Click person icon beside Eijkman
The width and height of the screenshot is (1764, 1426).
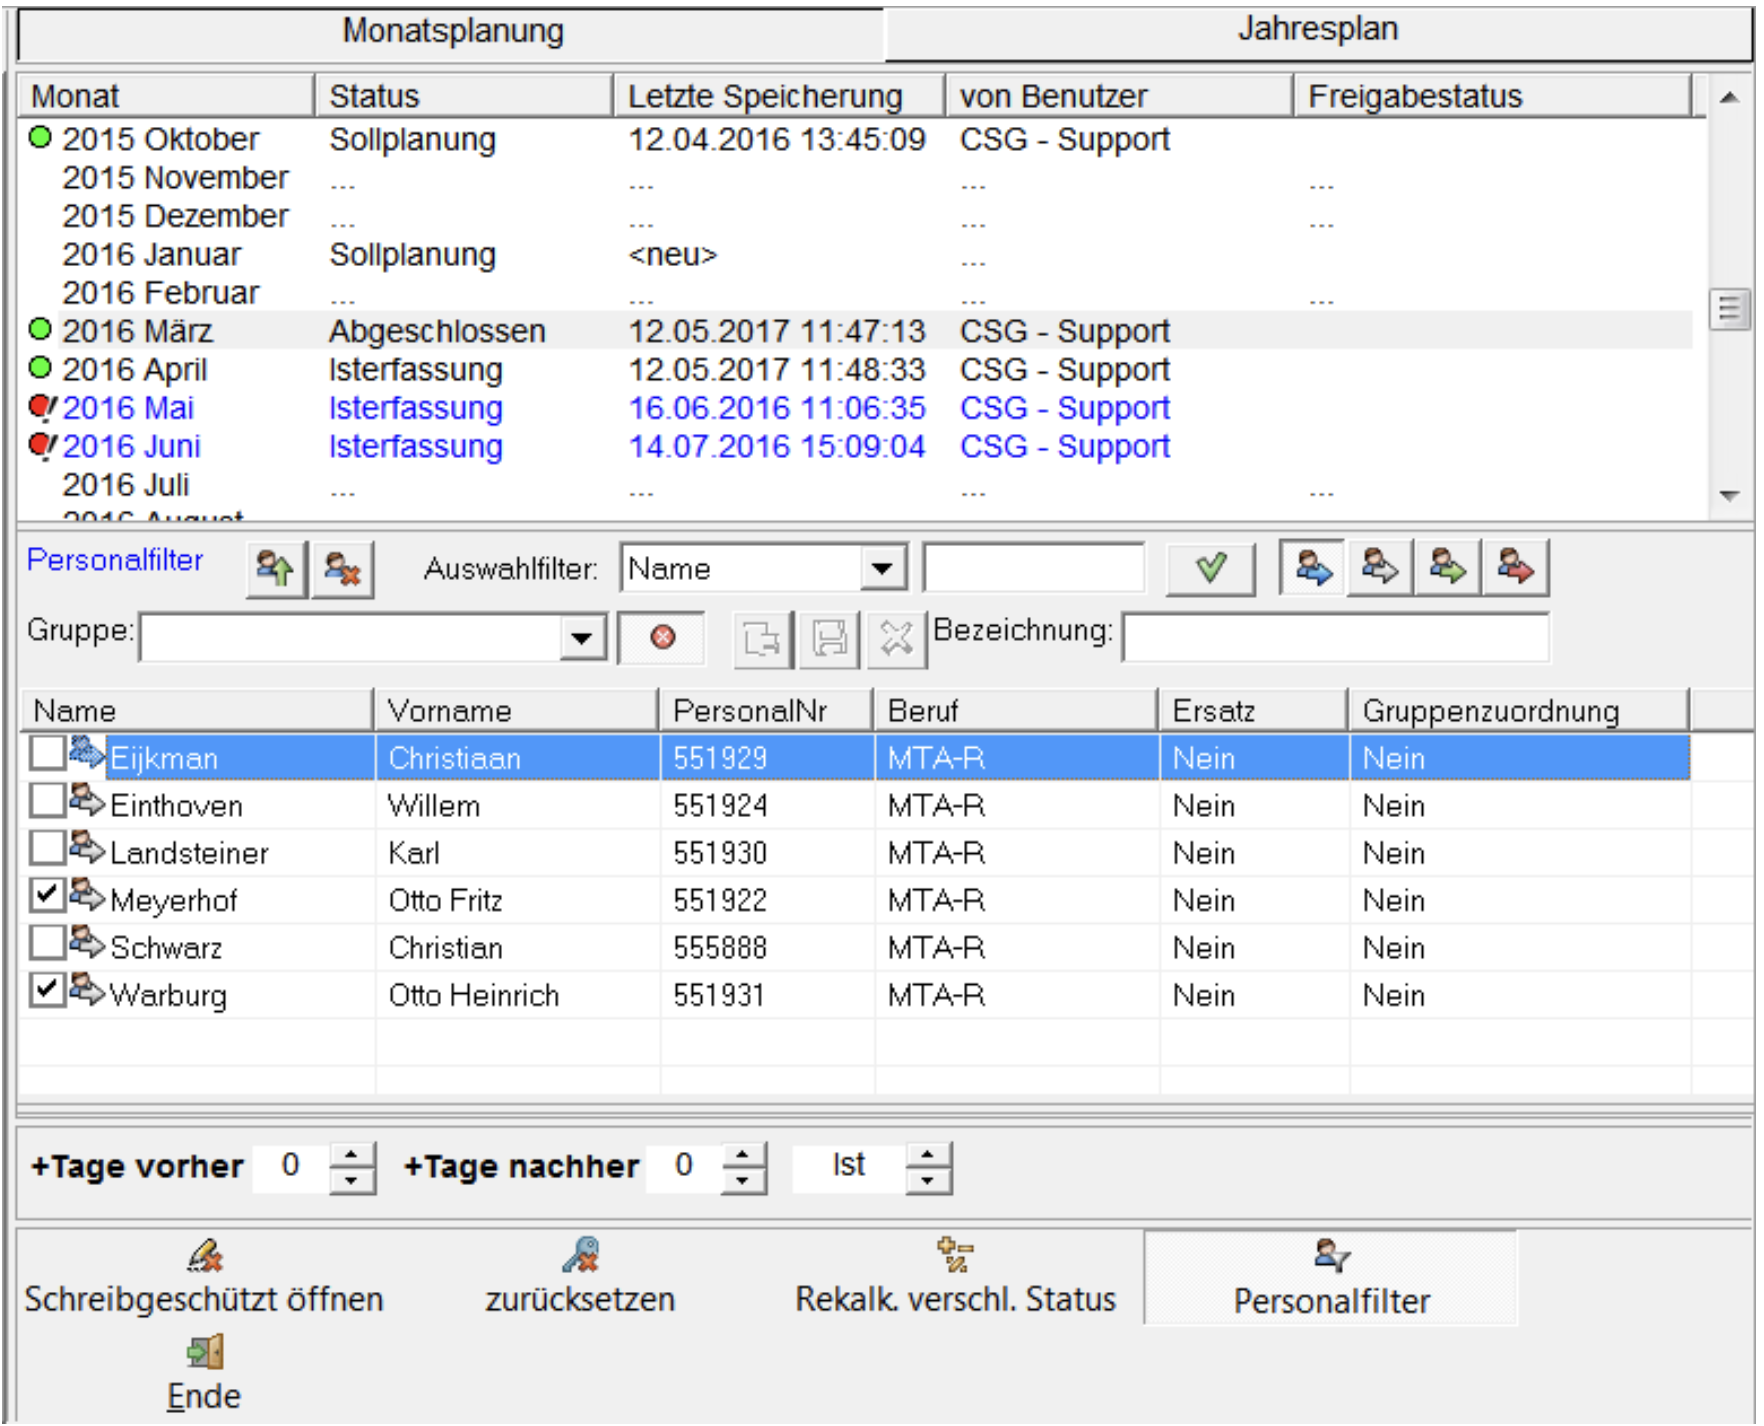(87, 752)
